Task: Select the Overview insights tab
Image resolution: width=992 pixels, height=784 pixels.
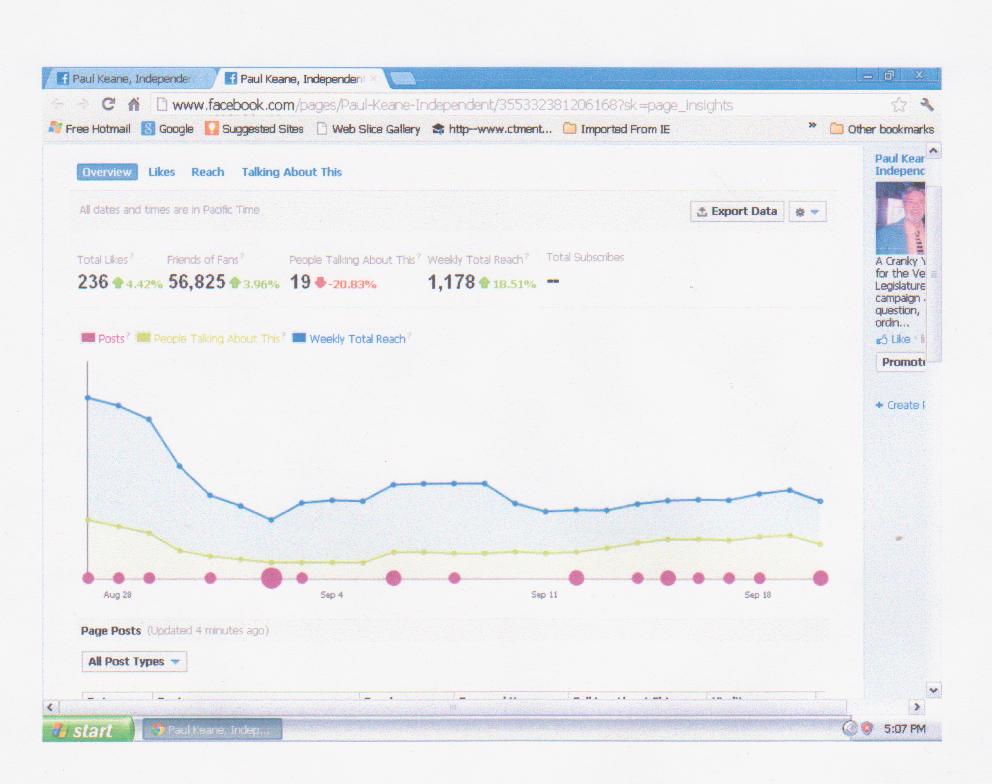Action: (x=107, y=172)
